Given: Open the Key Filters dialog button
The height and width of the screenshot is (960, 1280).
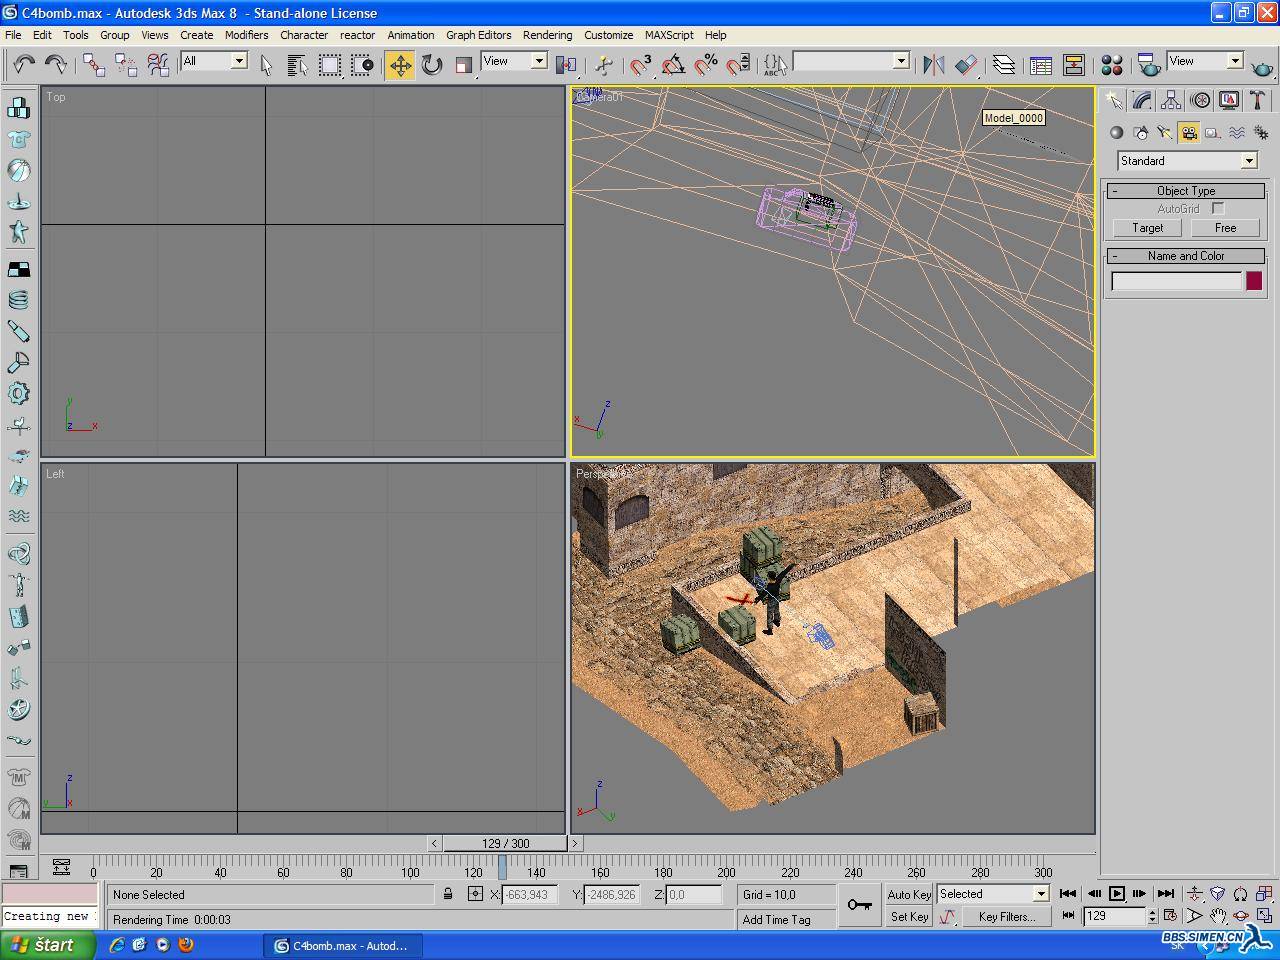Looking at the screenshot, I should [1006, 916].
